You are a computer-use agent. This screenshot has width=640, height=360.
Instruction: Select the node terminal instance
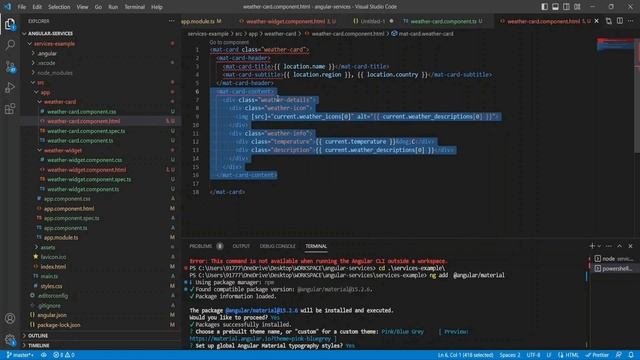[x=614, y=258]
